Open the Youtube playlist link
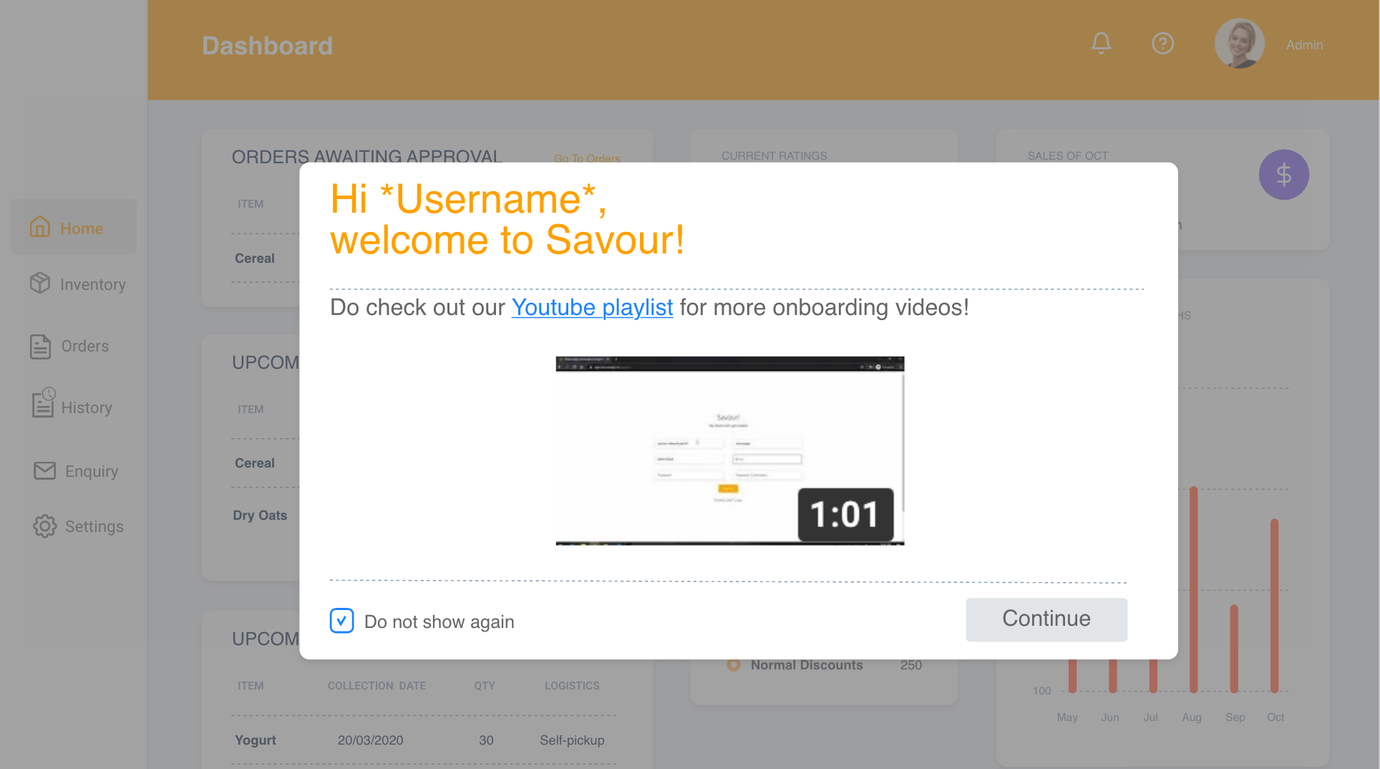 pos(592,307)
